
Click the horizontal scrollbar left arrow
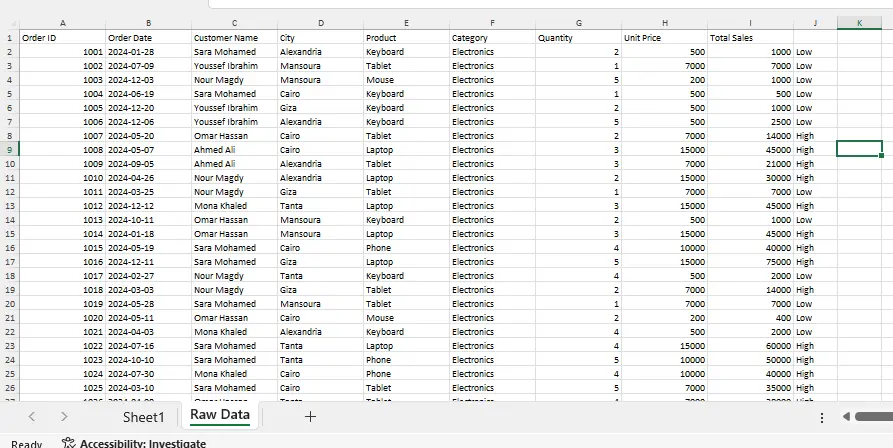pos(846,417)
